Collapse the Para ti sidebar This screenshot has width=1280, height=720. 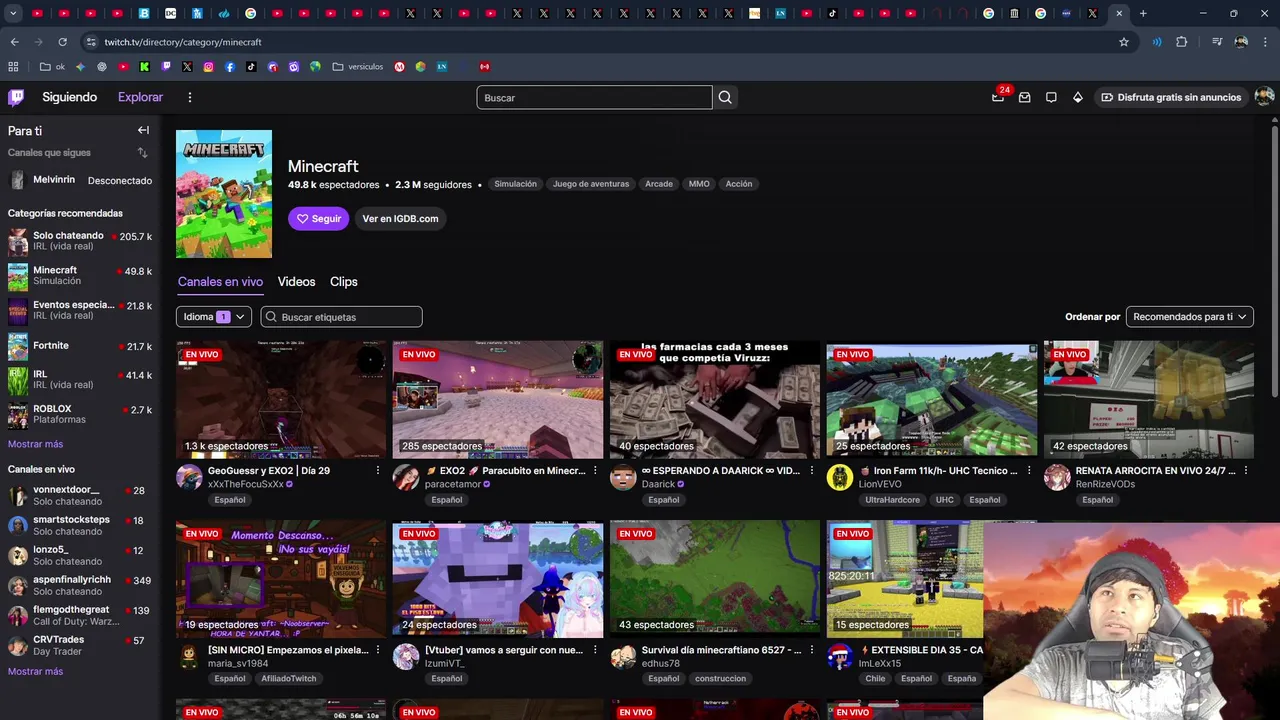click(143, 130)
